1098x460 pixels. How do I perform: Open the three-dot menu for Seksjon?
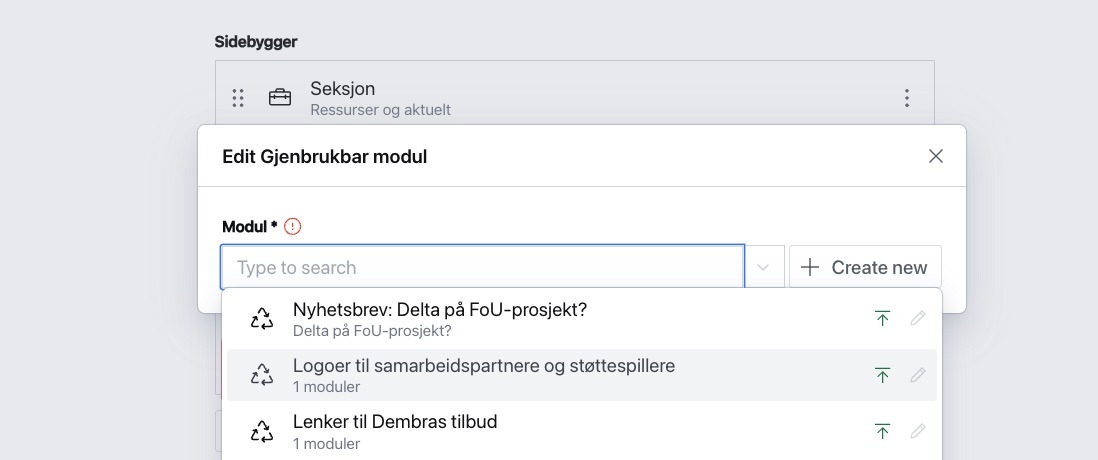(x=907, y=98)
